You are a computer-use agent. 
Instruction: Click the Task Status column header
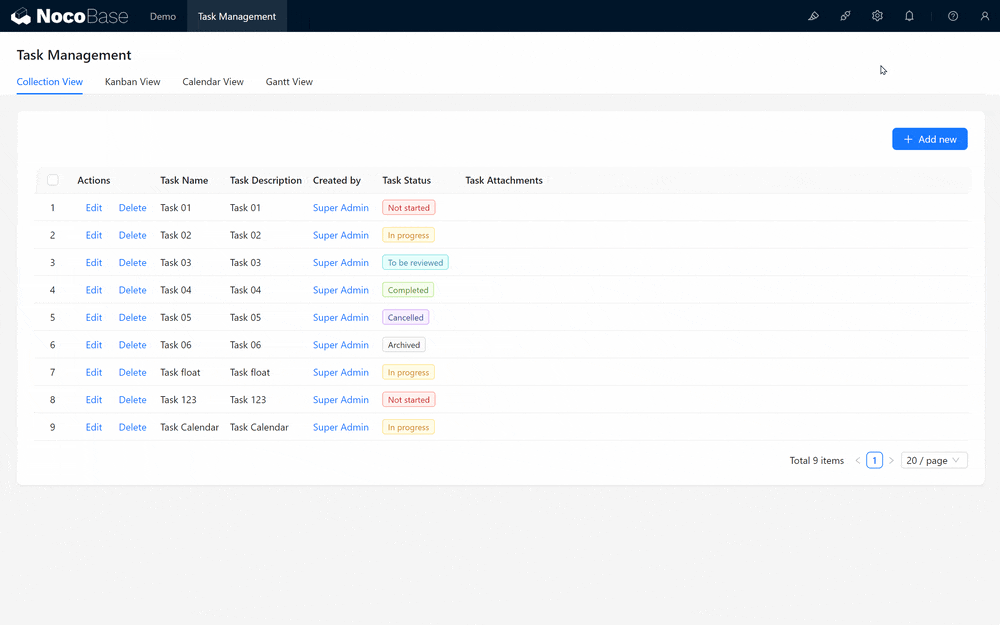406,180
